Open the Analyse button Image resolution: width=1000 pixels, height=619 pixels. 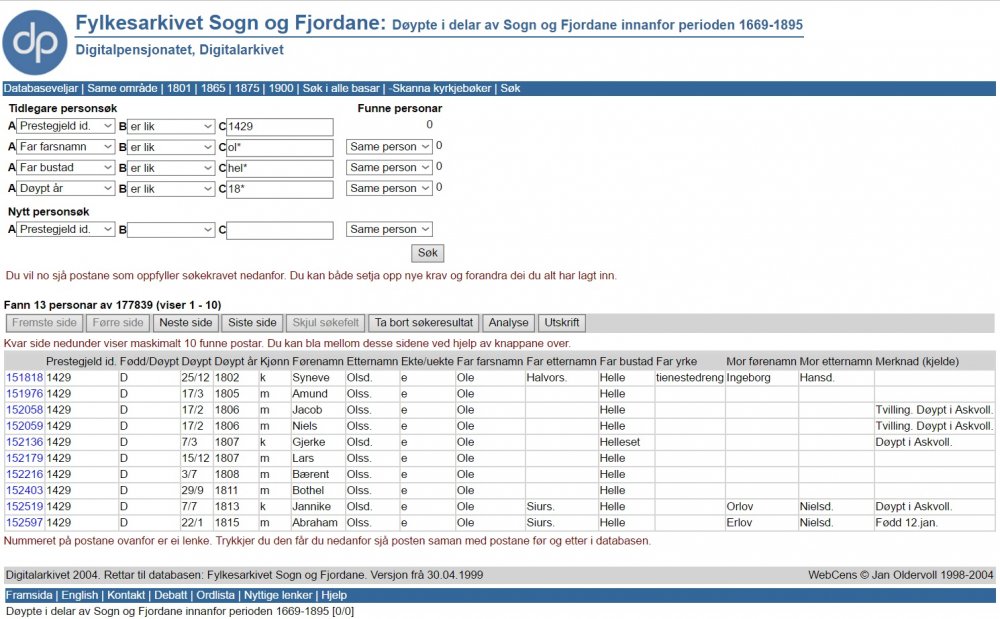pyautogui.click(x=508, y=323)
